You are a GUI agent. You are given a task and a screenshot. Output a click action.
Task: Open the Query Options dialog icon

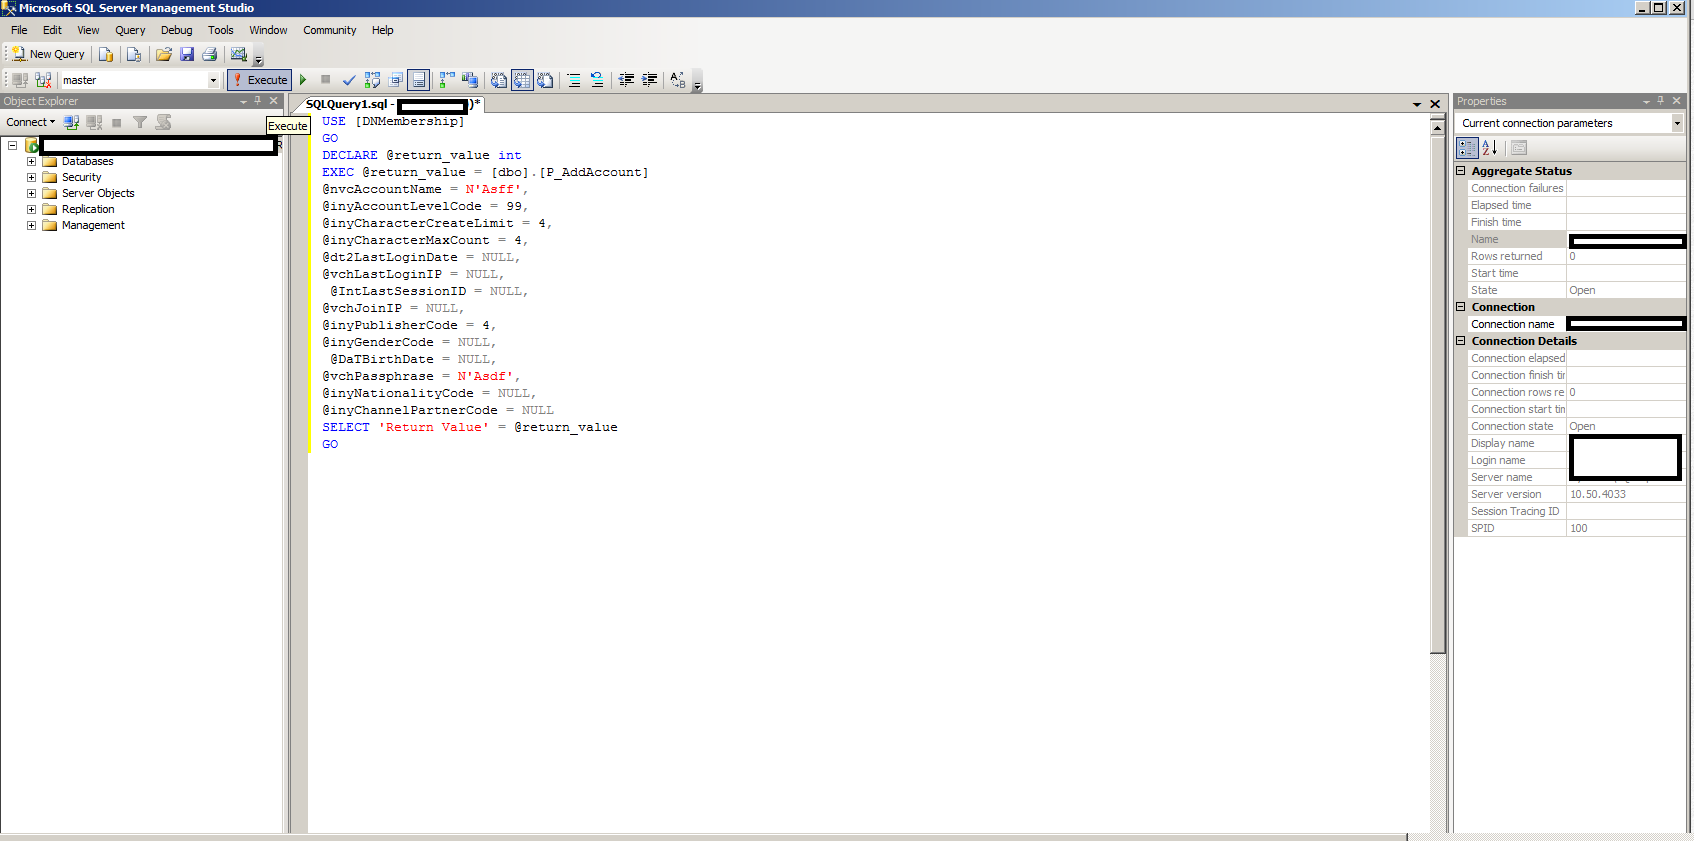[395, 80]
